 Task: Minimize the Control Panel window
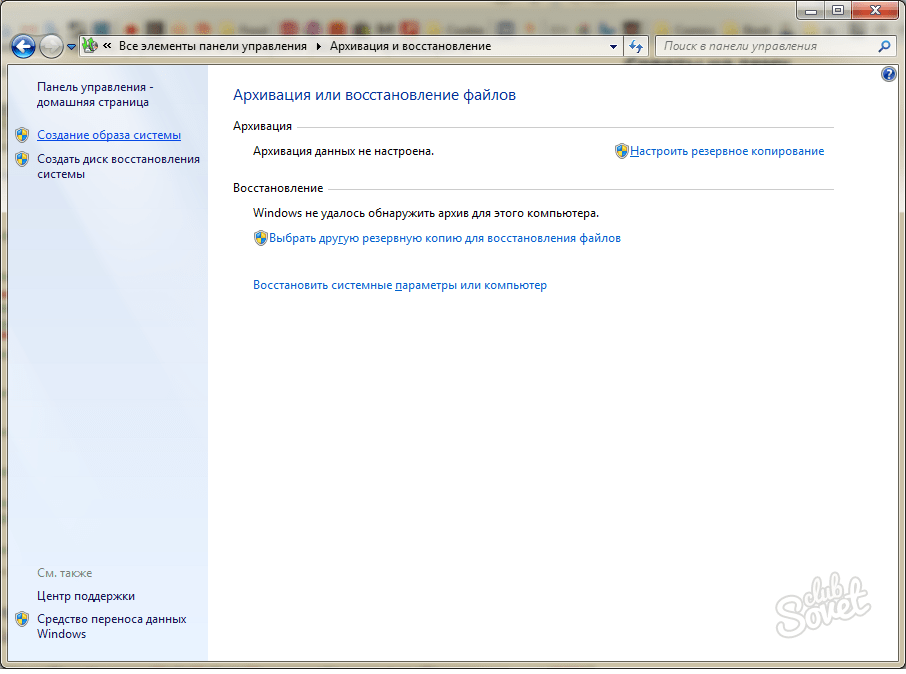click(x=811, y=10)
